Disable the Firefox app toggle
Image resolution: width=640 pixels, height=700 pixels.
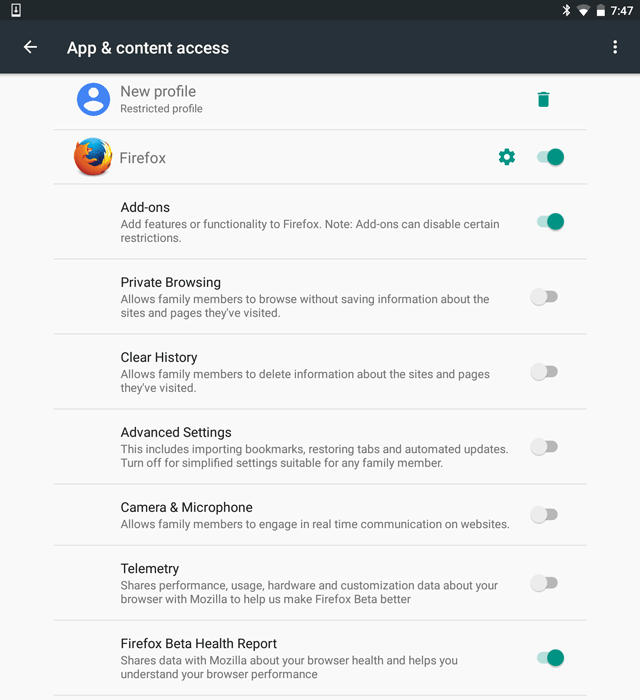[550, 157]
